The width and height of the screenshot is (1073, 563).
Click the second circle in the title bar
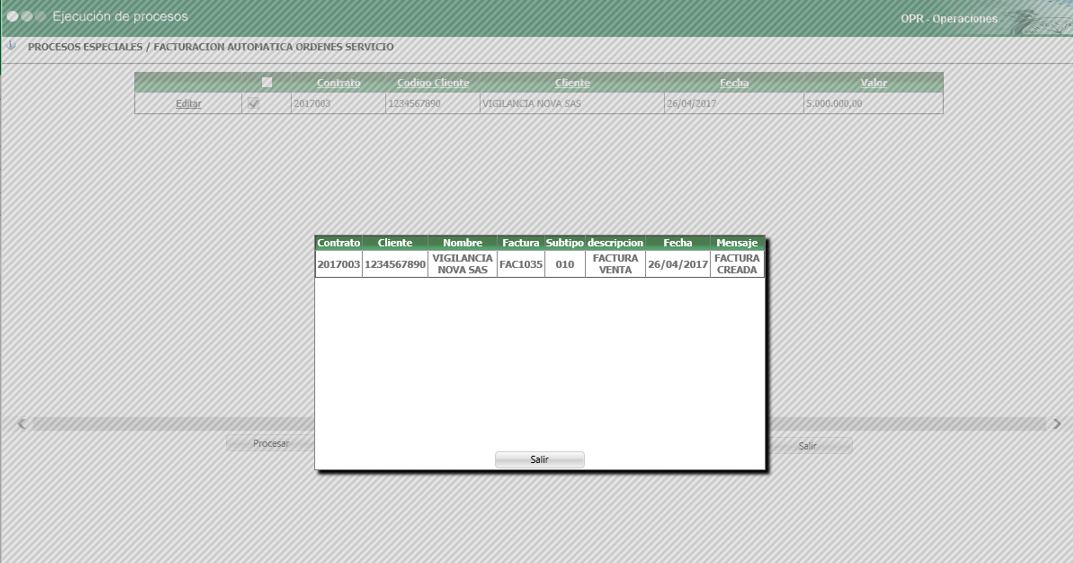coord(27,16)
